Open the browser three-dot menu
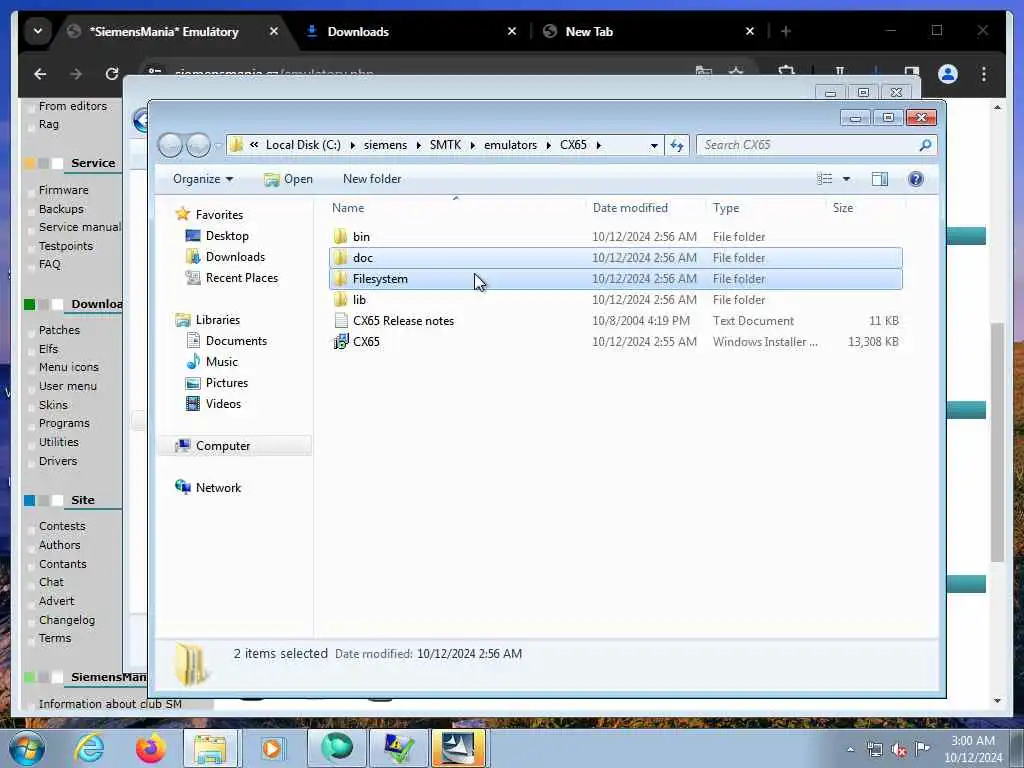Screen dimensions: 1024x768 coord(984,74)
